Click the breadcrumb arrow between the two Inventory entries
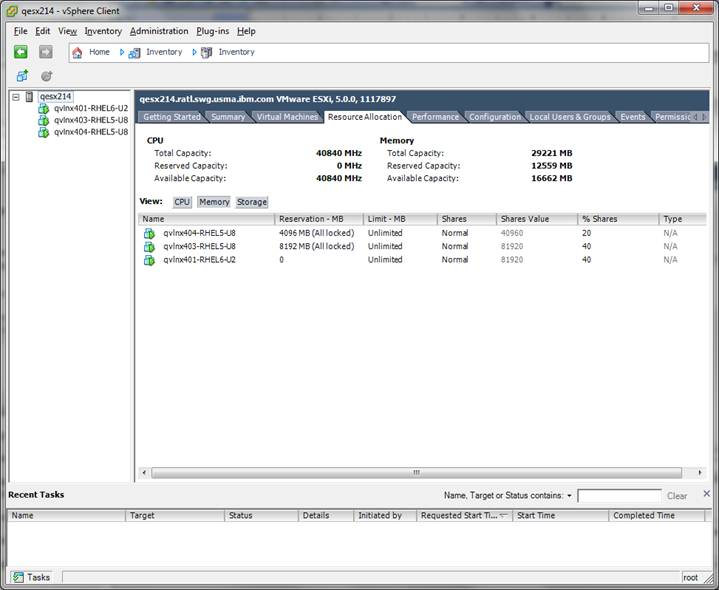Screen dimensions: 719x590 194,52
